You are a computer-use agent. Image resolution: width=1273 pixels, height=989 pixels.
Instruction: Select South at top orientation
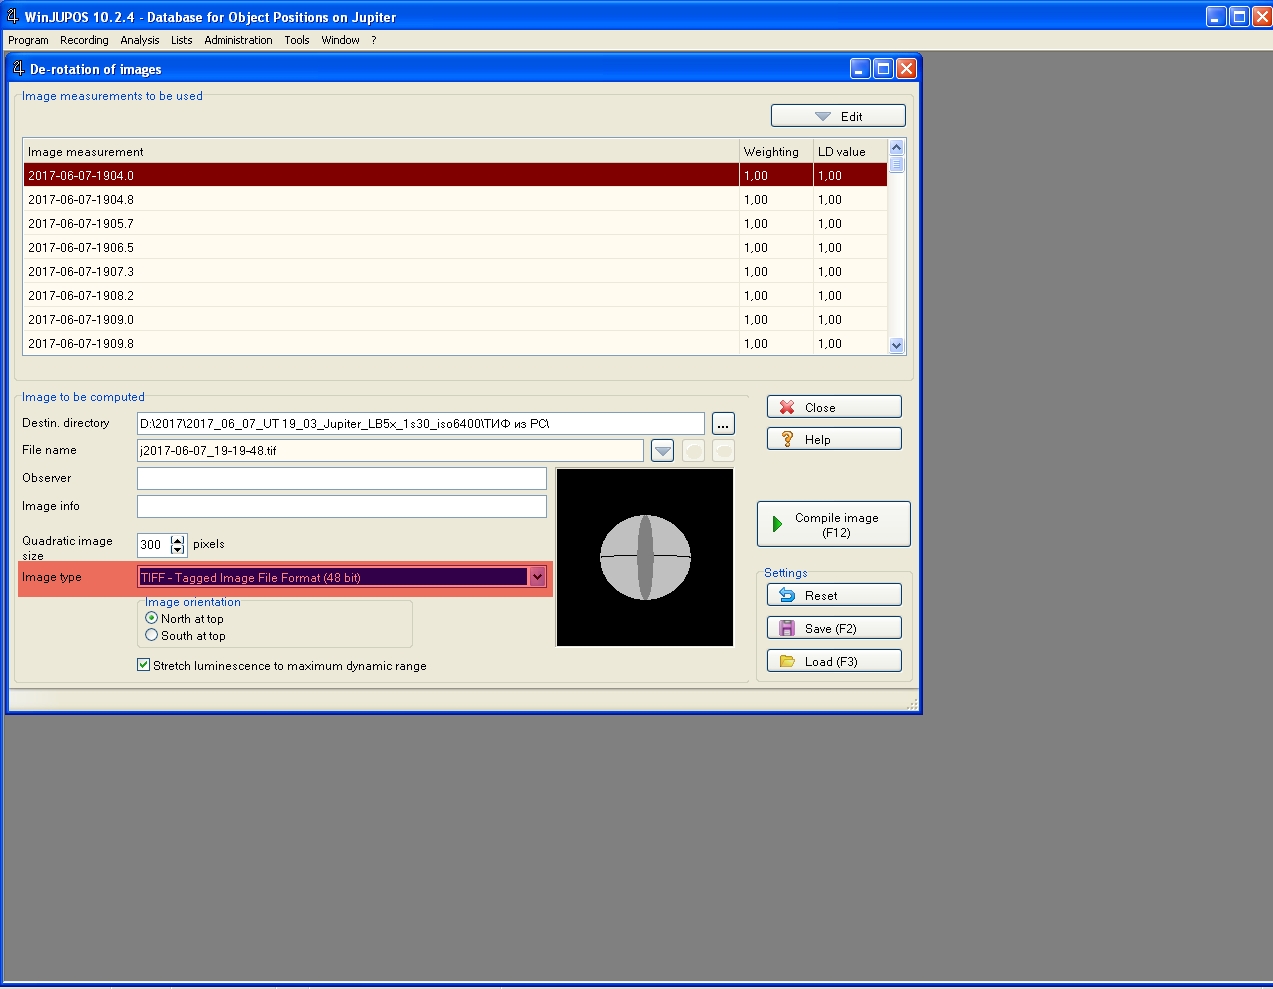coord(152,635)
